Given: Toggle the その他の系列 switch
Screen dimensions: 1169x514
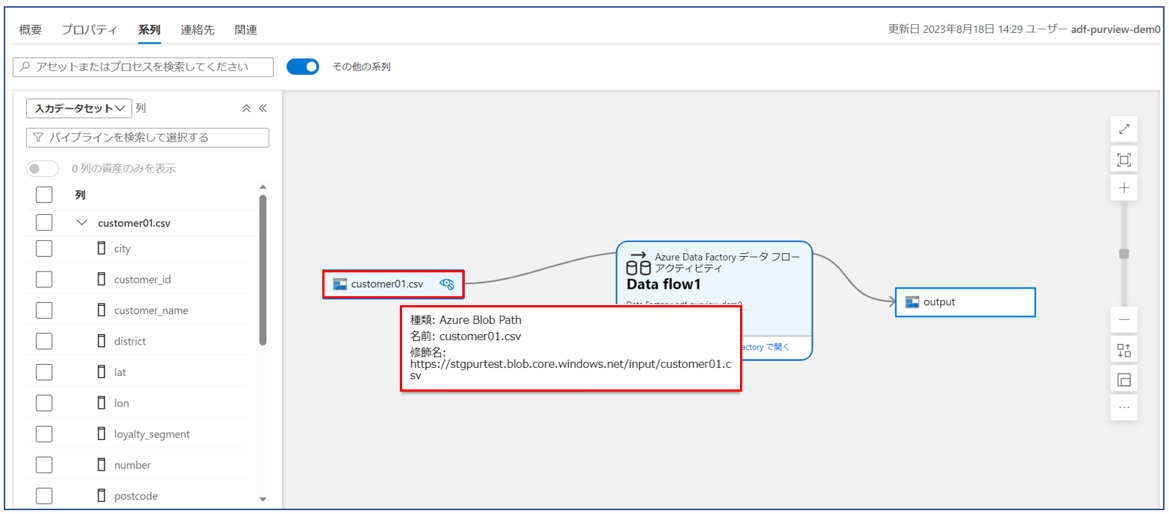Looking at the screenshot, I should pos(303,66).
